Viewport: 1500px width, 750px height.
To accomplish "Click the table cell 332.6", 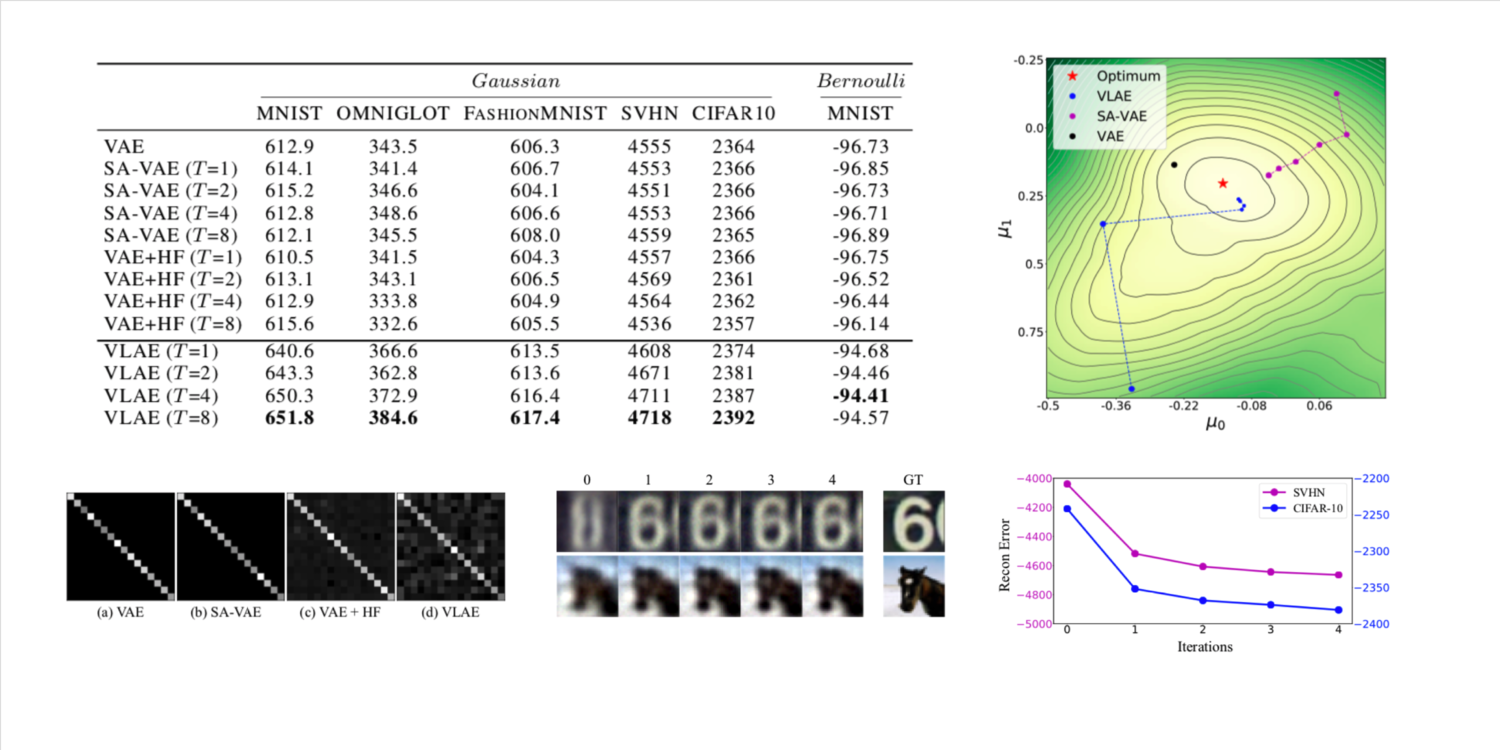I will (392, 322).
